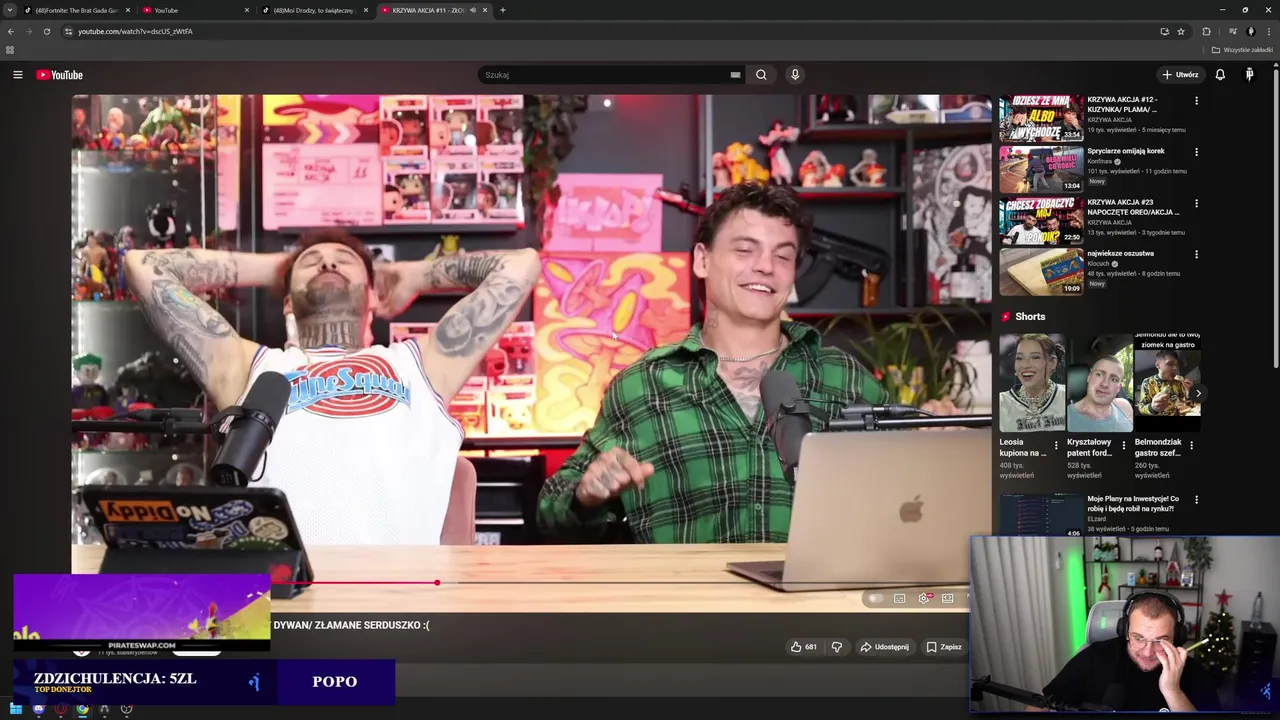This screenshot has height=720, width=1280.
Task: Switch to Fortnite: The Brat Gada tab
Action: (x=77, y=10)
